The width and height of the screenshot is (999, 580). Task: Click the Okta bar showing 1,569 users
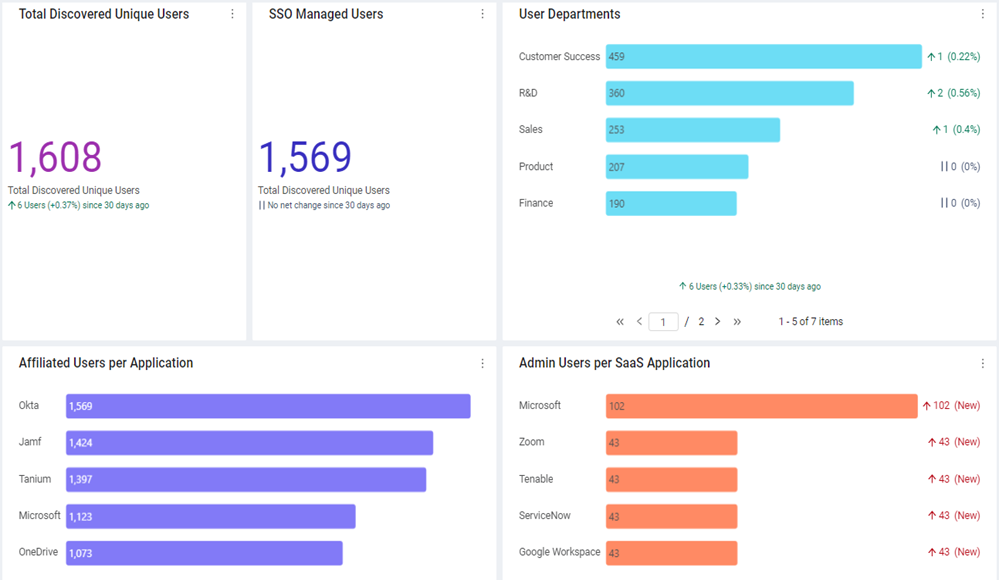[x=268, y=406]
